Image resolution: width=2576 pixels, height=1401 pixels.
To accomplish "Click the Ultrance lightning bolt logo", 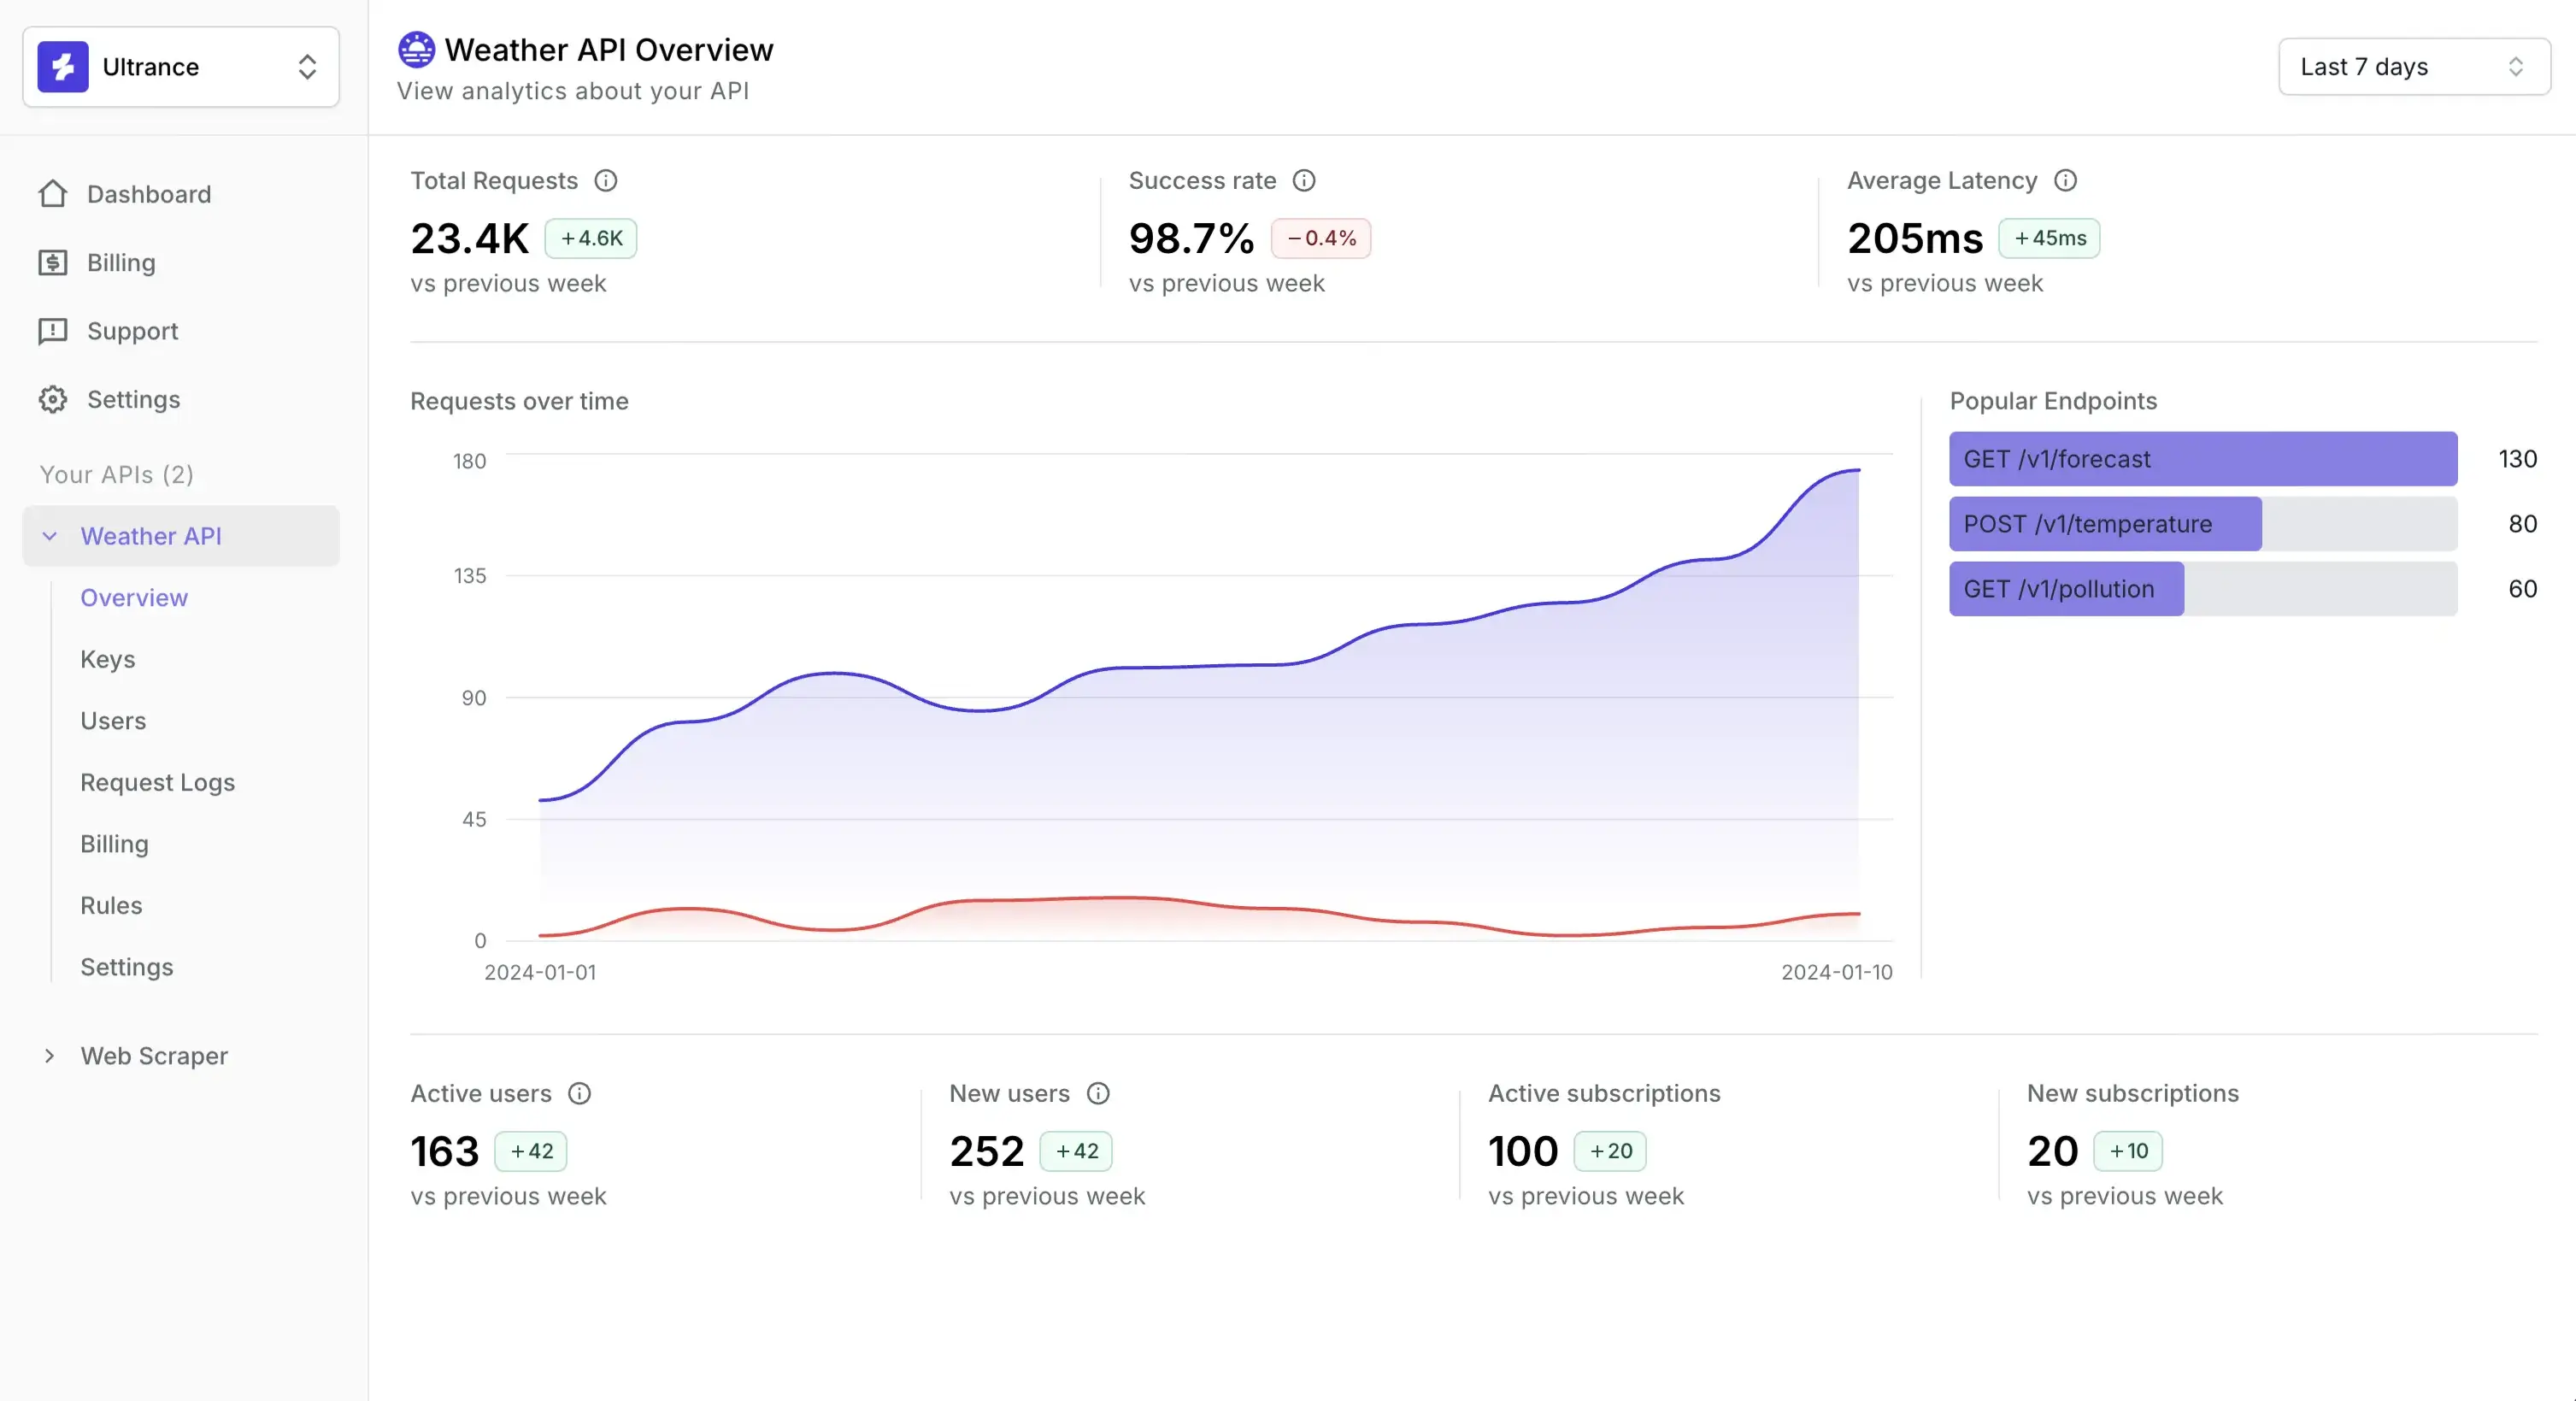I will click(x=62, y=67).
